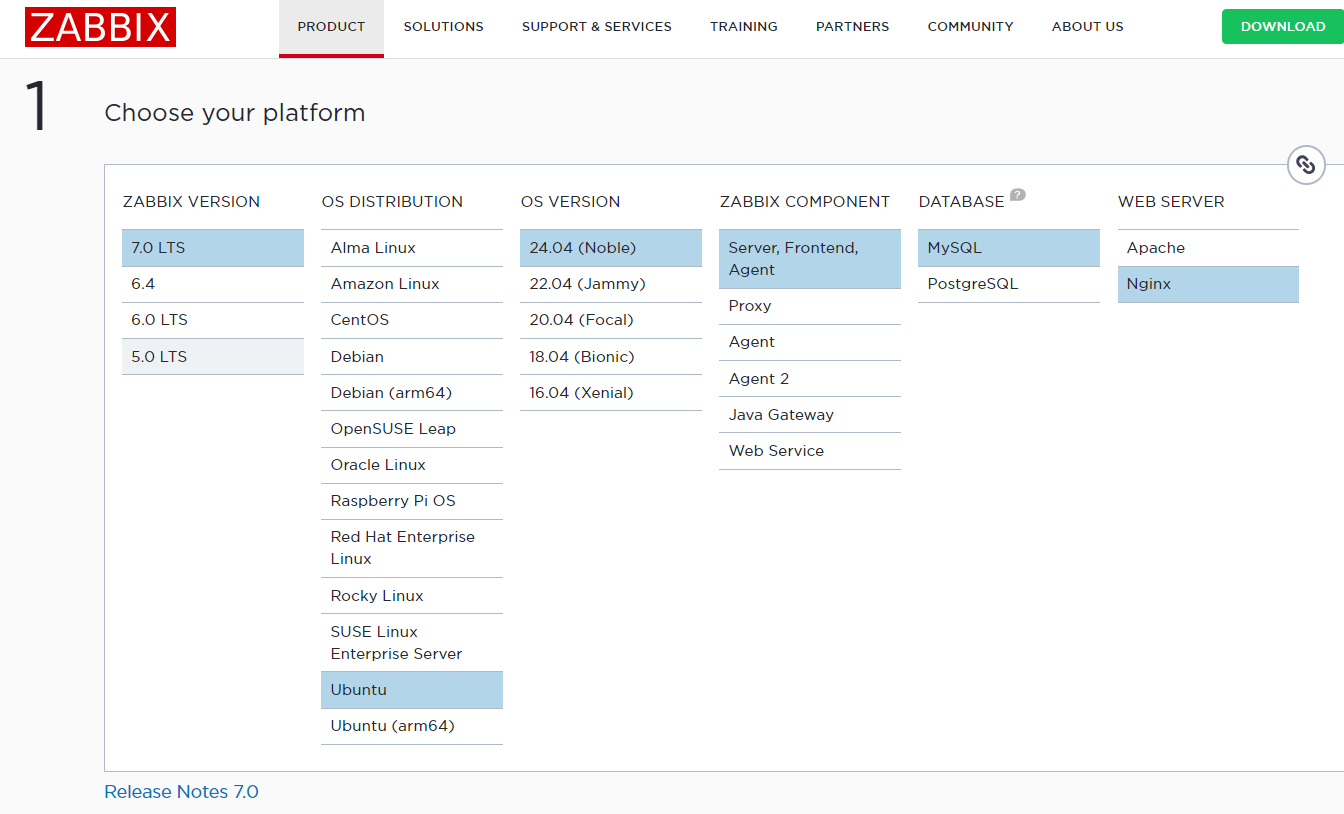Pick Apache as the web server
The width and height of the screenshot is (1344, 814).
click(x=1208, y=248)
